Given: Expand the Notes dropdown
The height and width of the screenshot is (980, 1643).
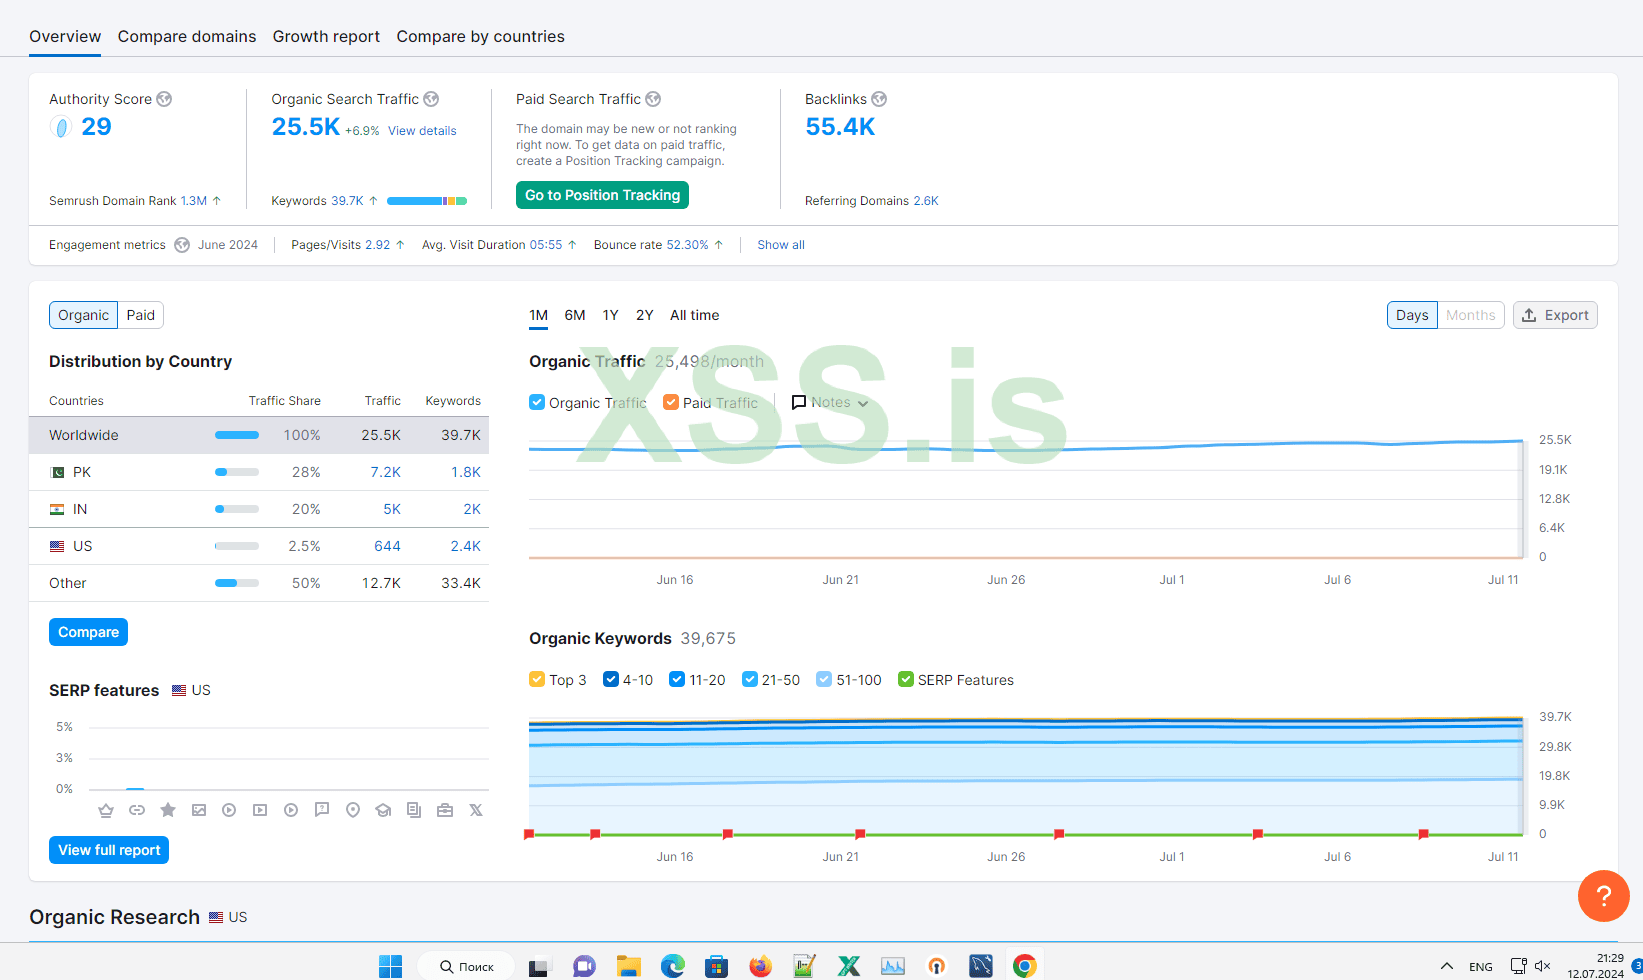Looking at the screenshot, I should click(830, 402).
